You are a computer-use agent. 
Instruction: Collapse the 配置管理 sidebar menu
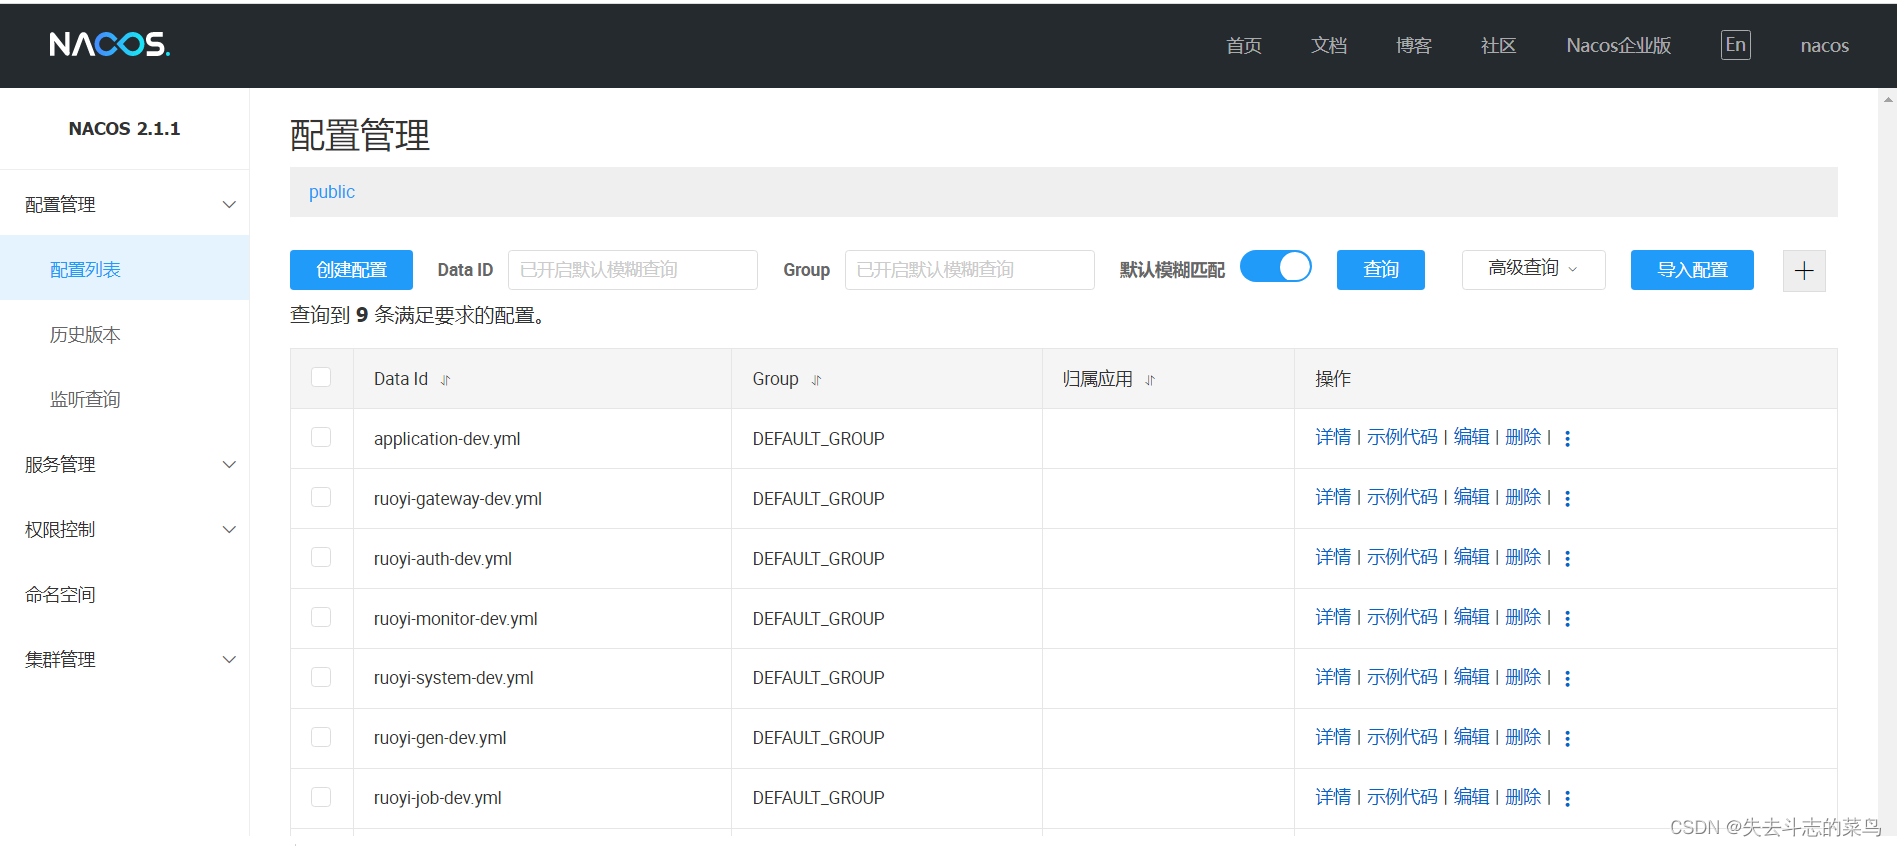tap(124, 204)
